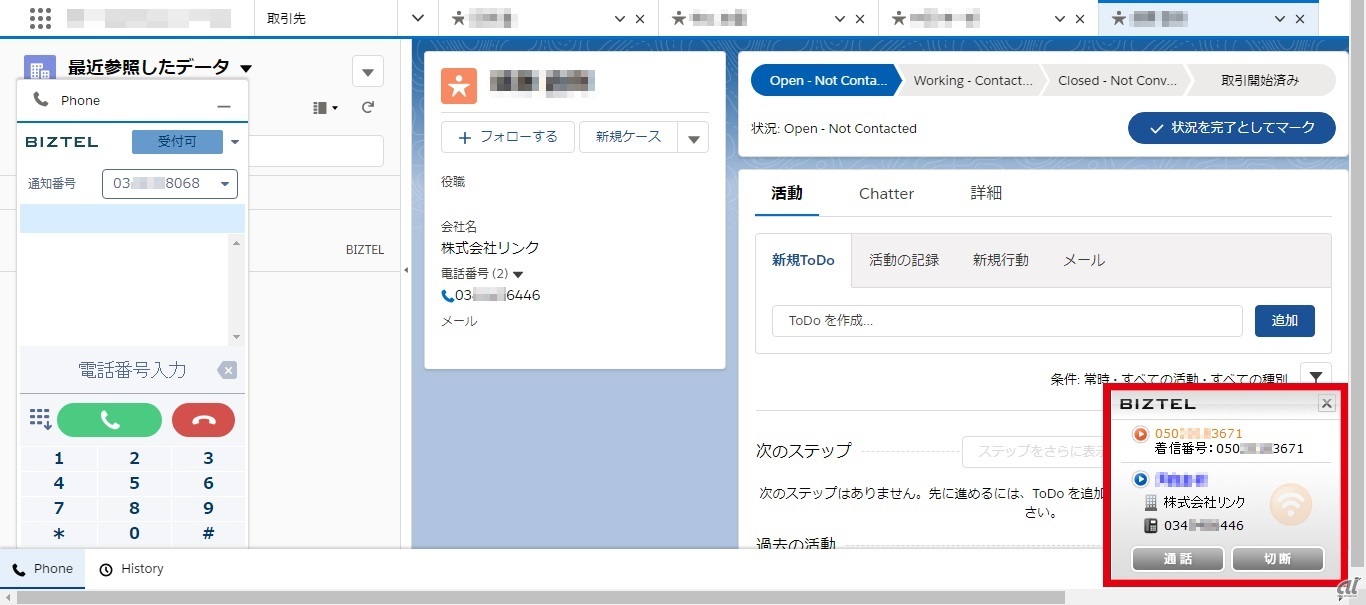Close the BIZTEL incoming call popup
Image resolution: width=1366 pixels, height=605 pixels.
pyautogui.click(x=1326, y=404)
